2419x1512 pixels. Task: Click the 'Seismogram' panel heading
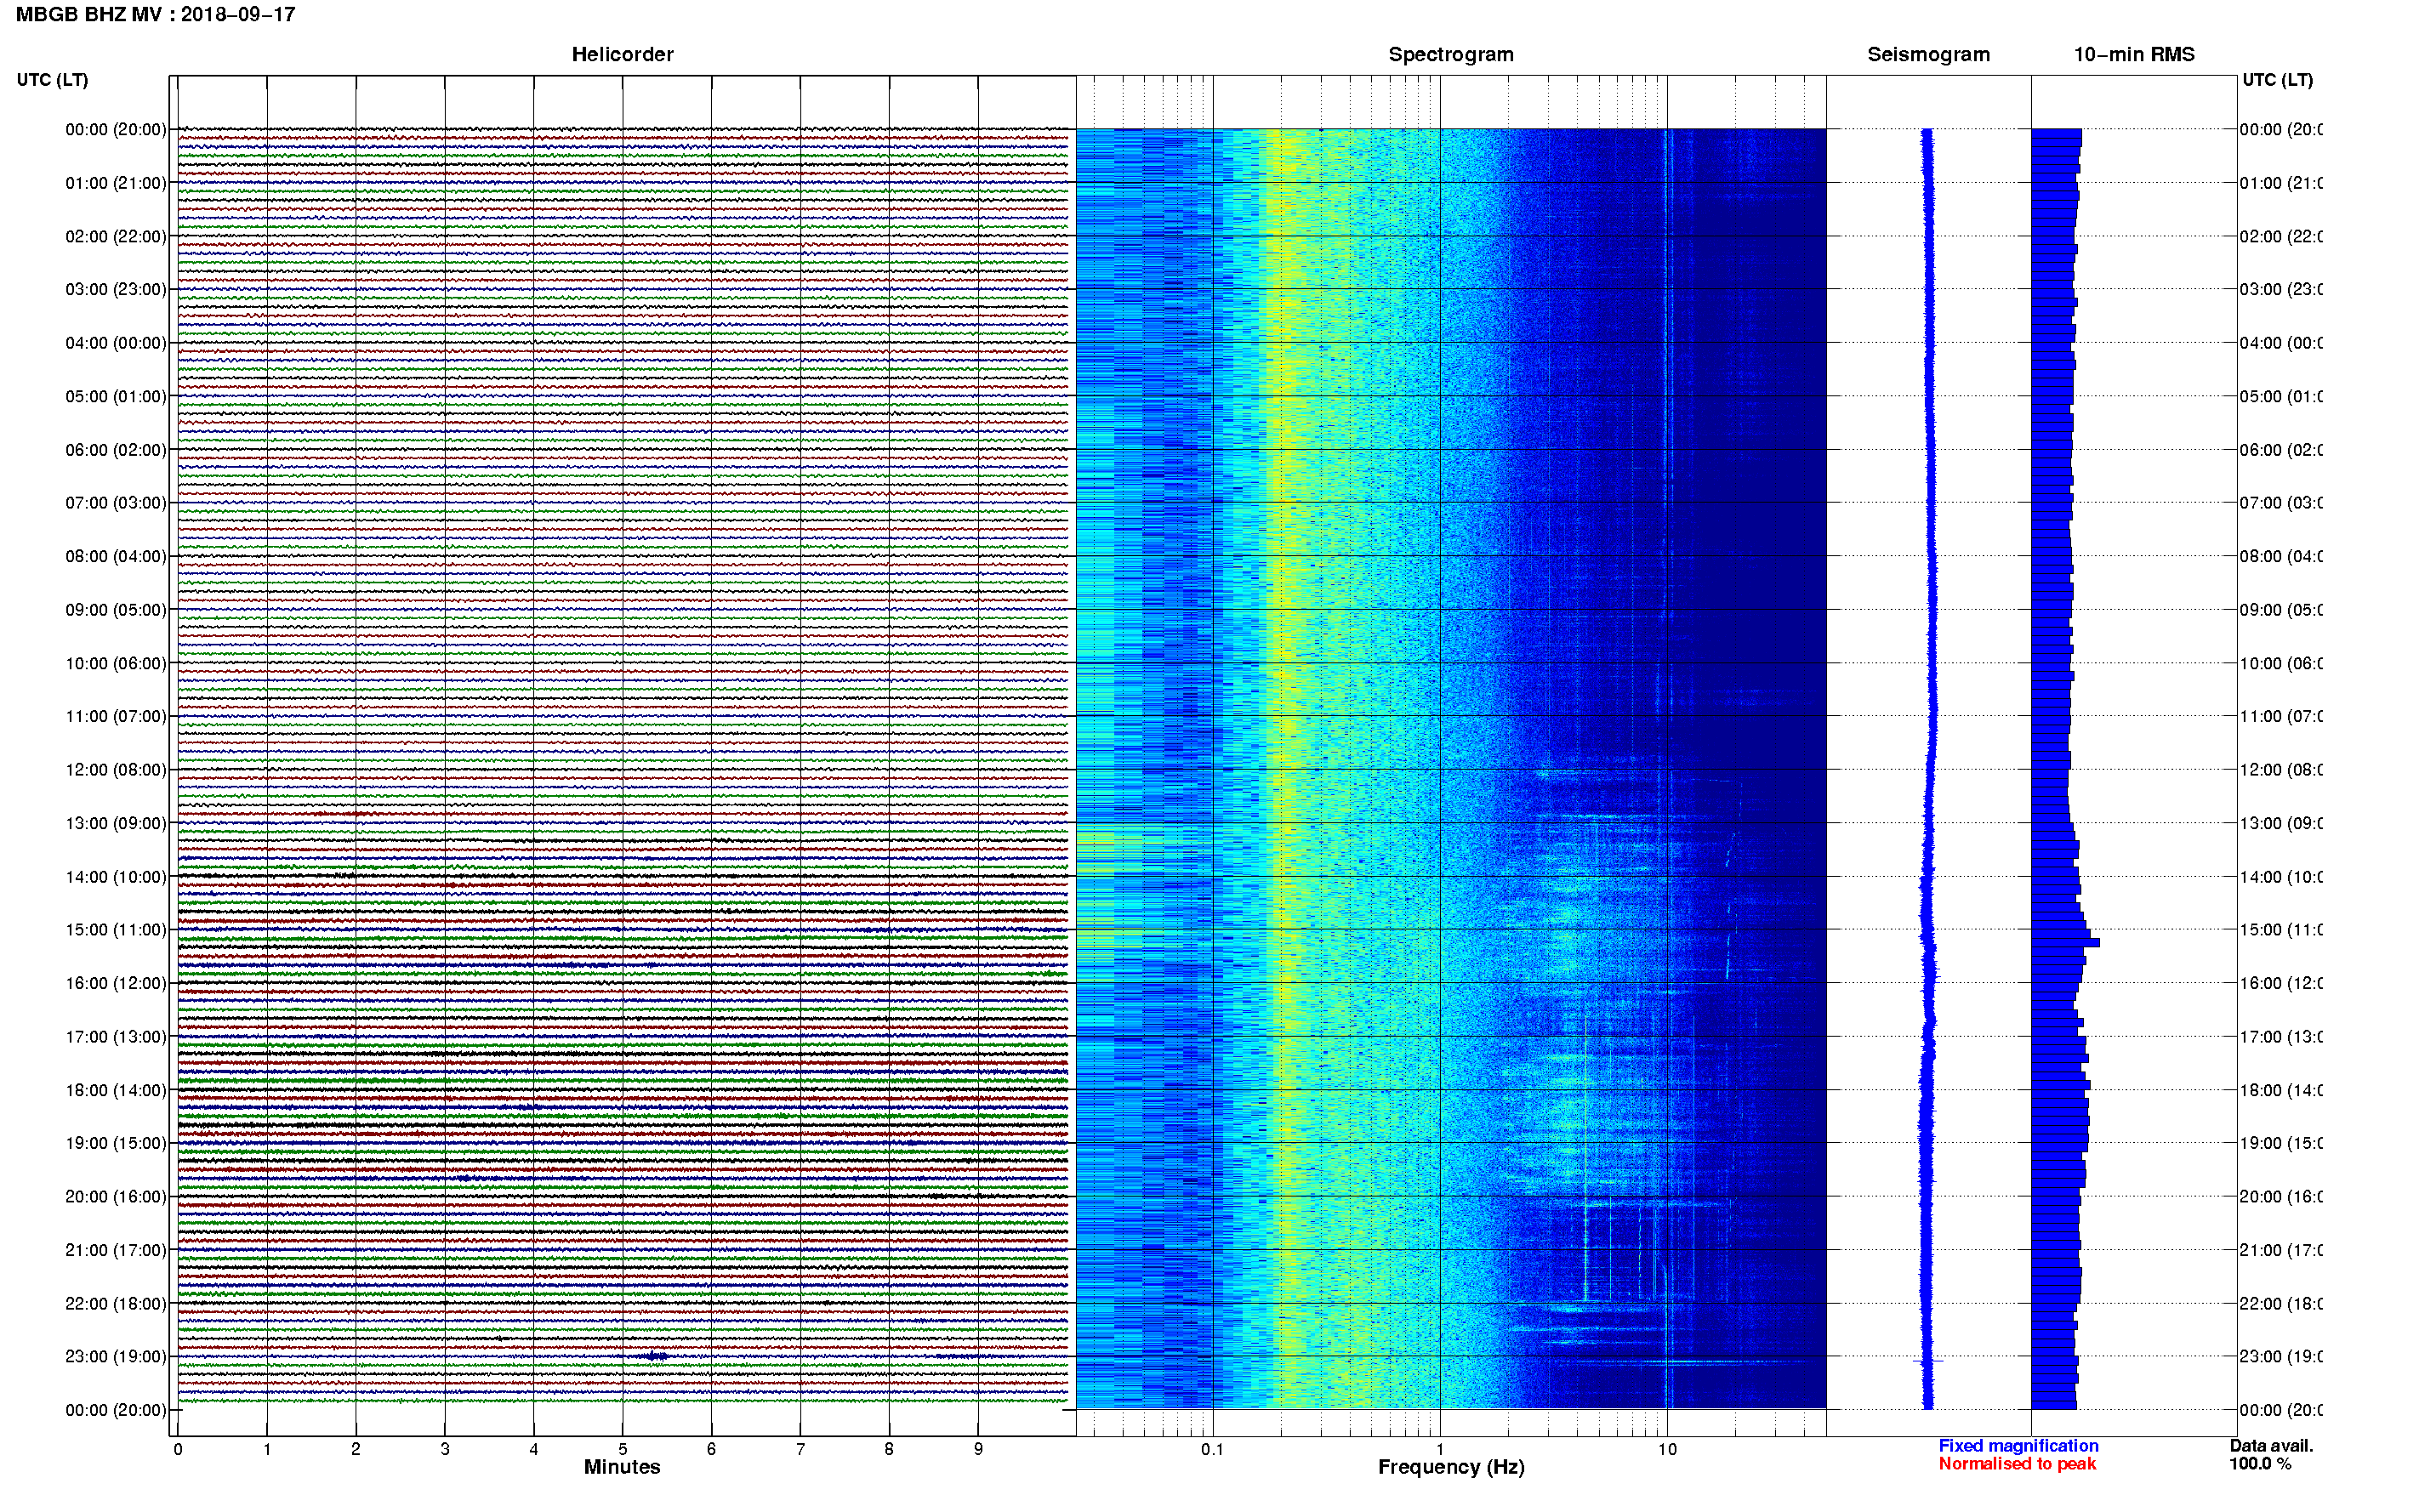coord(1929,55)
